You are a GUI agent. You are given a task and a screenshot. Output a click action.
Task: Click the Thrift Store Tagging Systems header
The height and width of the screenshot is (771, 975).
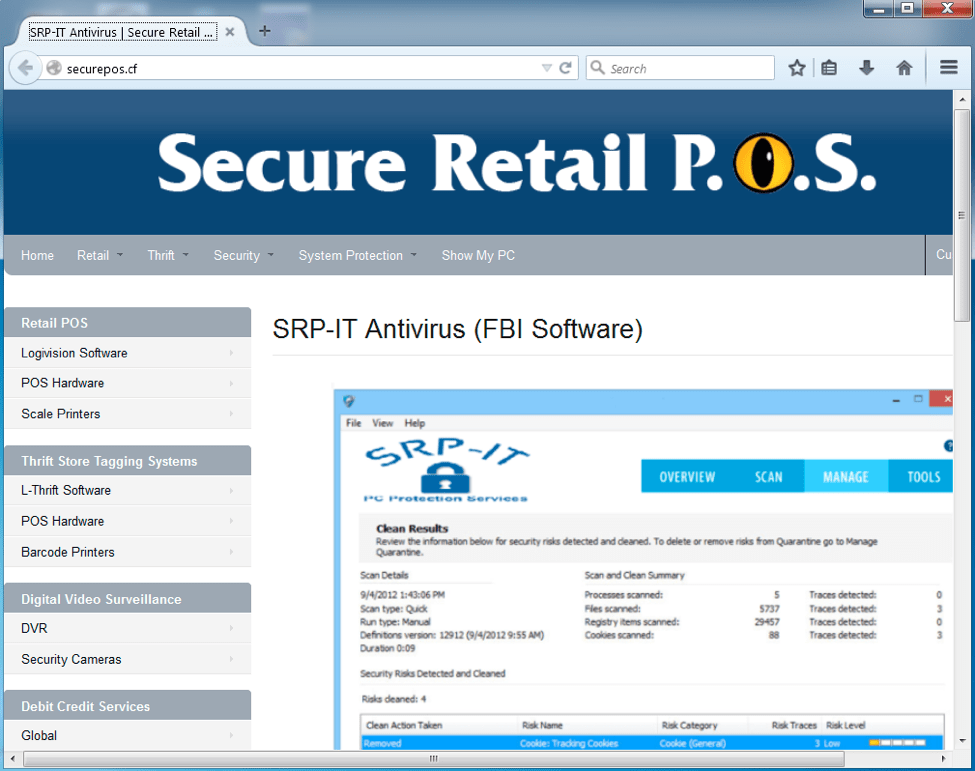pos(127,461)
